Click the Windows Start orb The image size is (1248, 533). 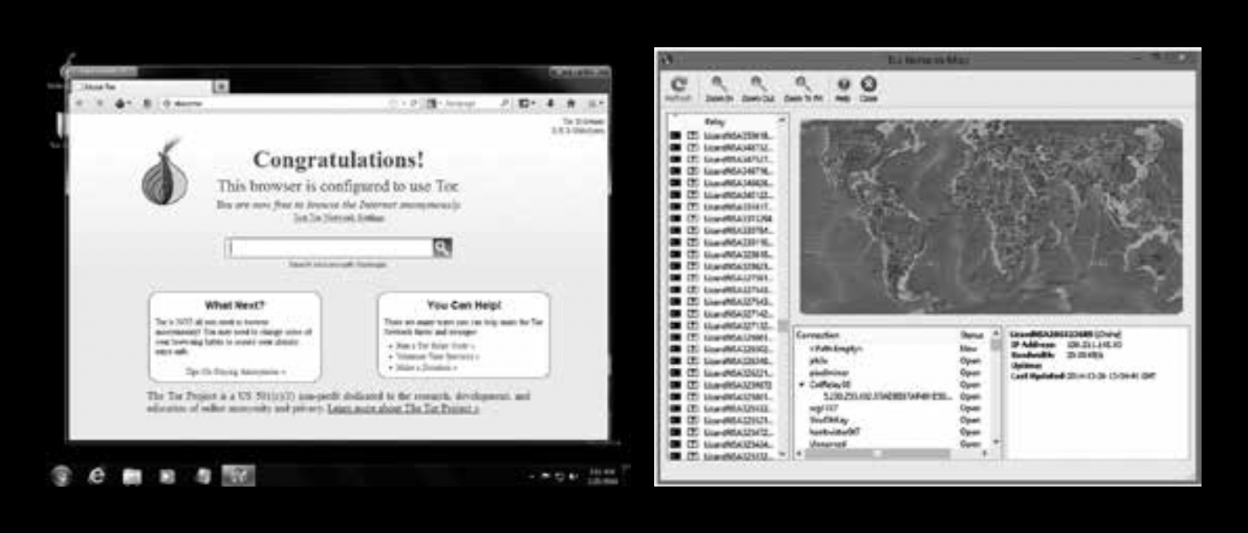click(x=62, y=476)
